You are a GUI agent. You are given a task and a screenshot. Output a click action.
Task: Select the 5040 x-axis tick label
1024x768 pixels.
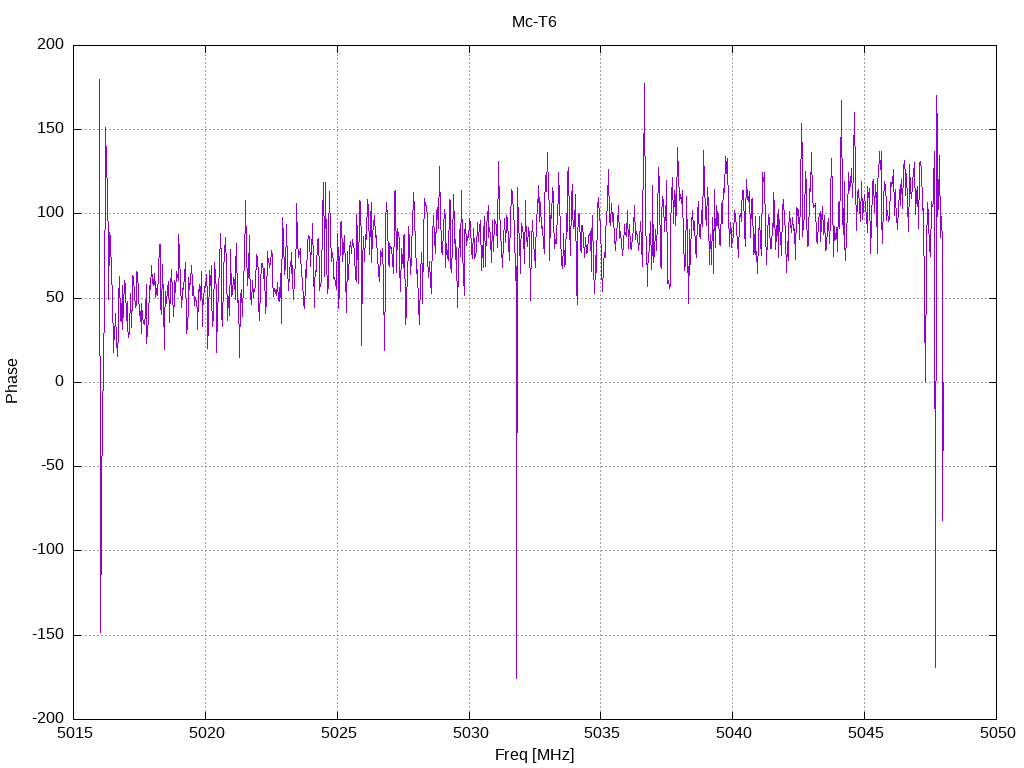[x=732, y=733]
